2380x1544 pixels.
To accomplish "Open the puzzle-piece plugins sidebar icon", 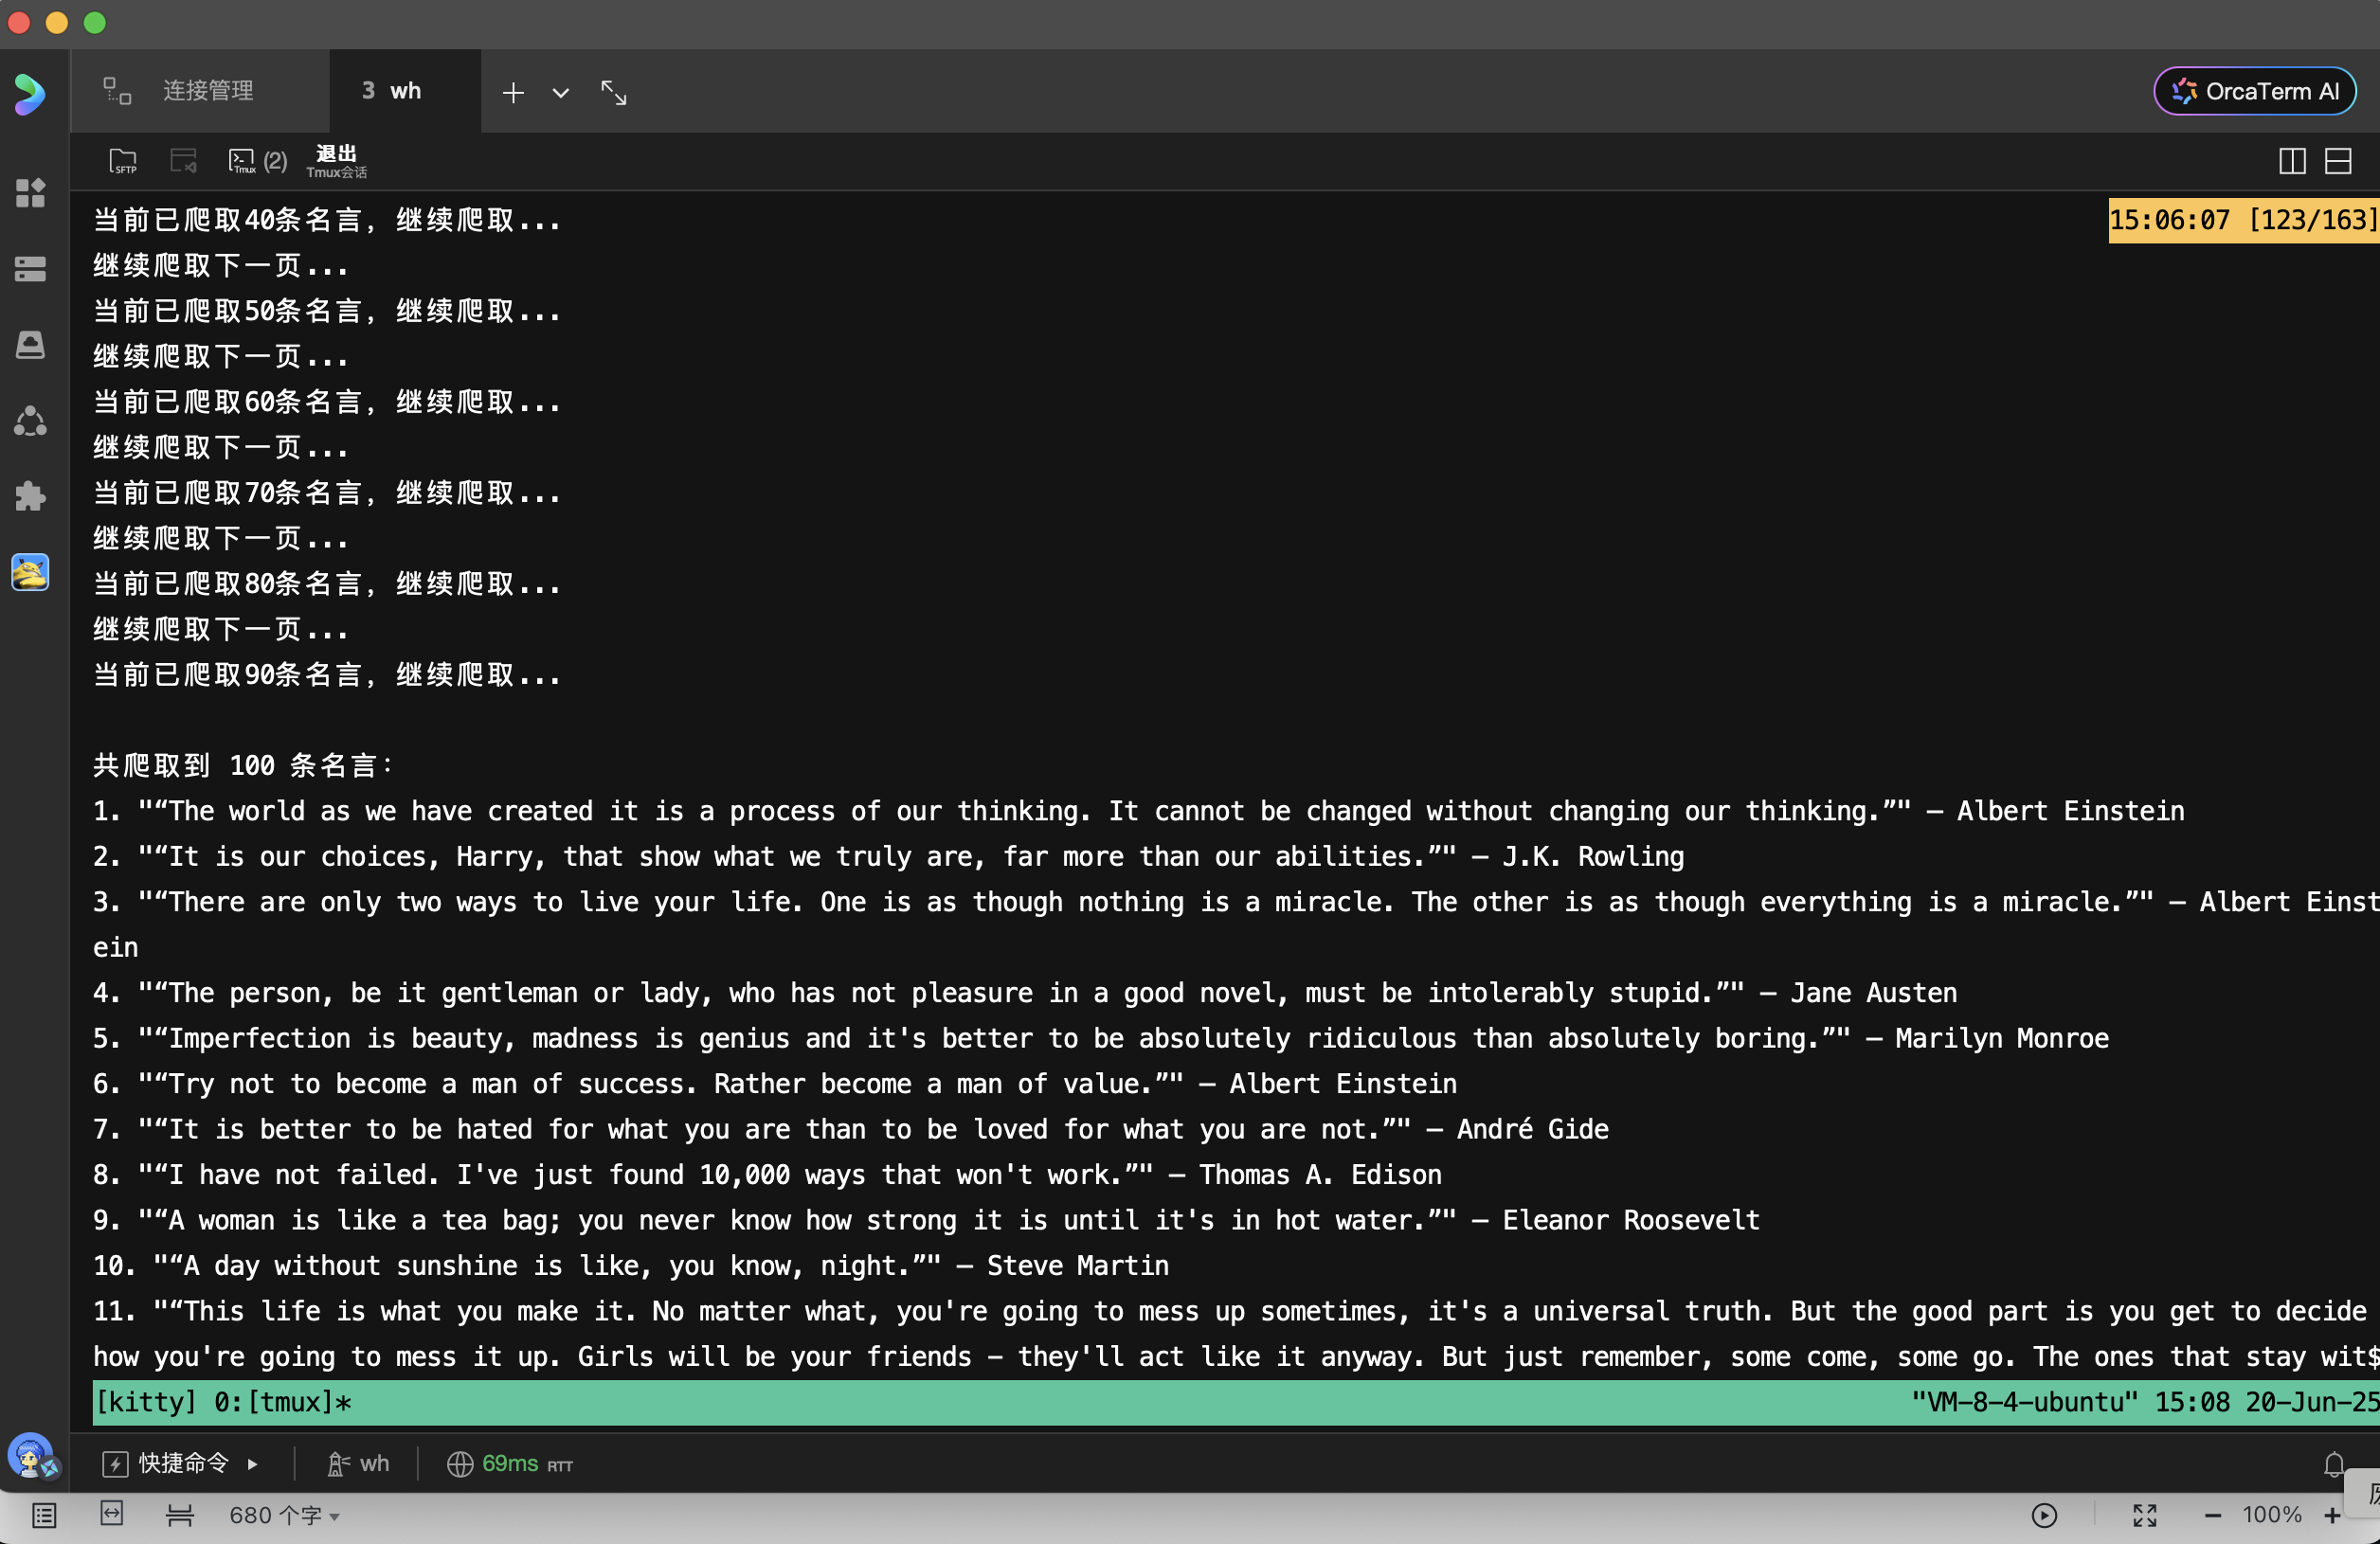I will point(30,496).
